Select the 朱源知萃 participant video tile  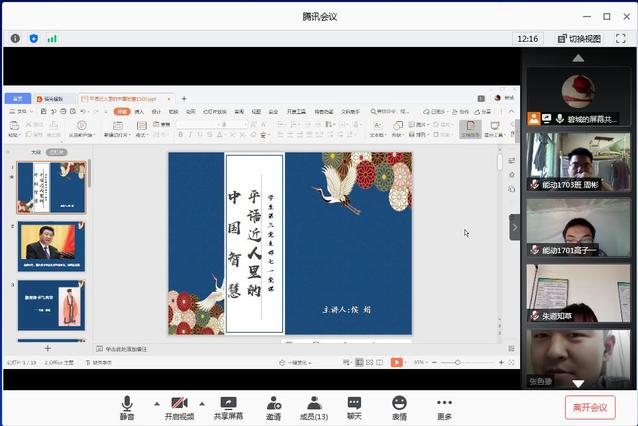point(578,292)
